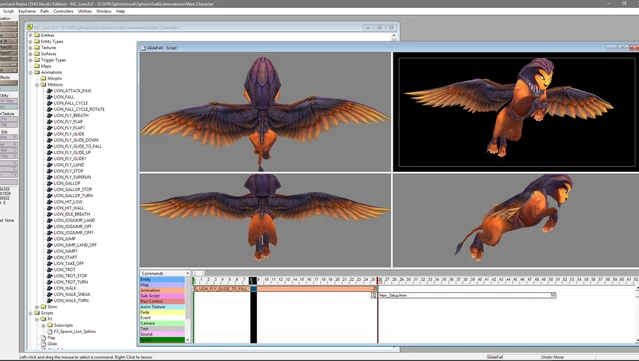639x361 pixels.
Task: Click the LION_WALK_SNEAK motion icon
Action: pyautogui.click(x=50, y=294)
